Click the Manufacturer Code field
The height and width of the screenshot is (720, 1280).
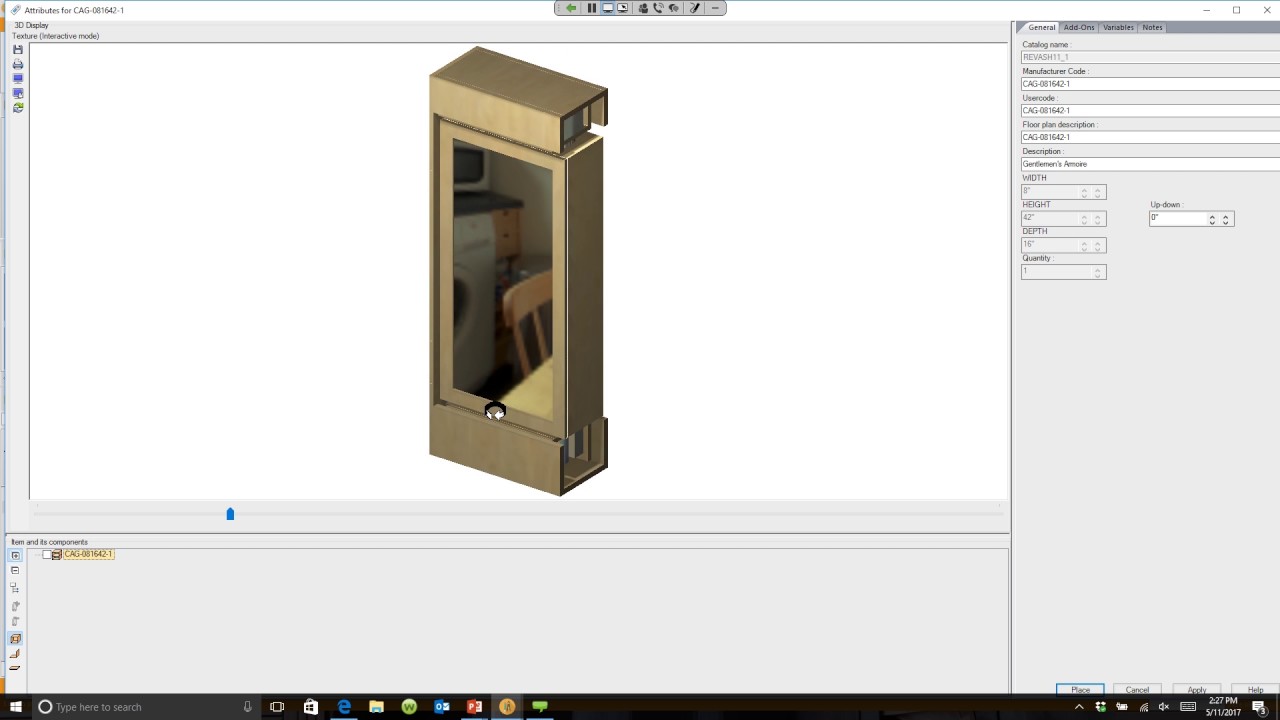click(x=1150, y=84)
